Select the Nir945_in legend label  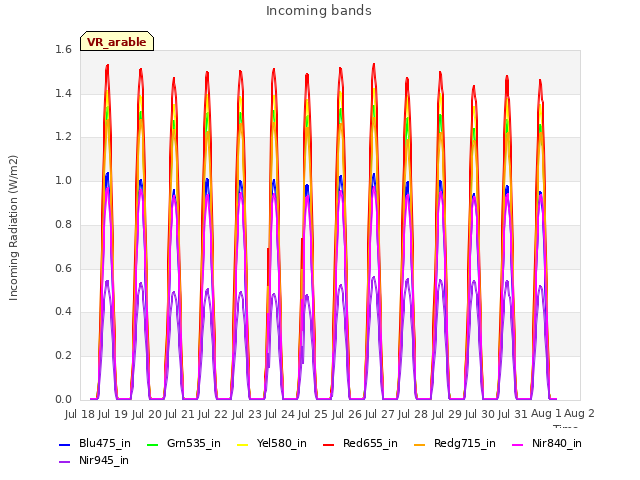point(104,461)
